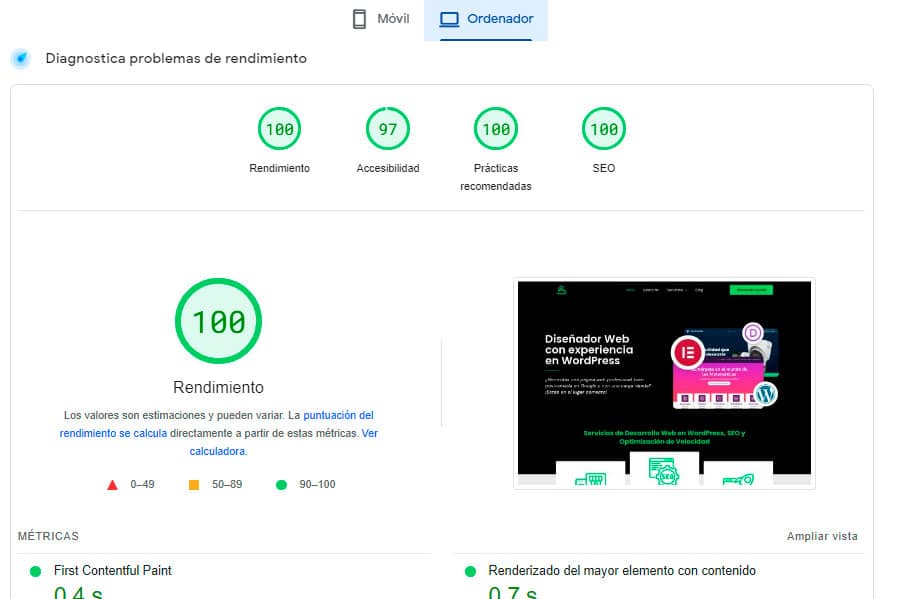Click the First Contentful Paint metric label
Screen dimensions: 901x599
pos(112,570)
